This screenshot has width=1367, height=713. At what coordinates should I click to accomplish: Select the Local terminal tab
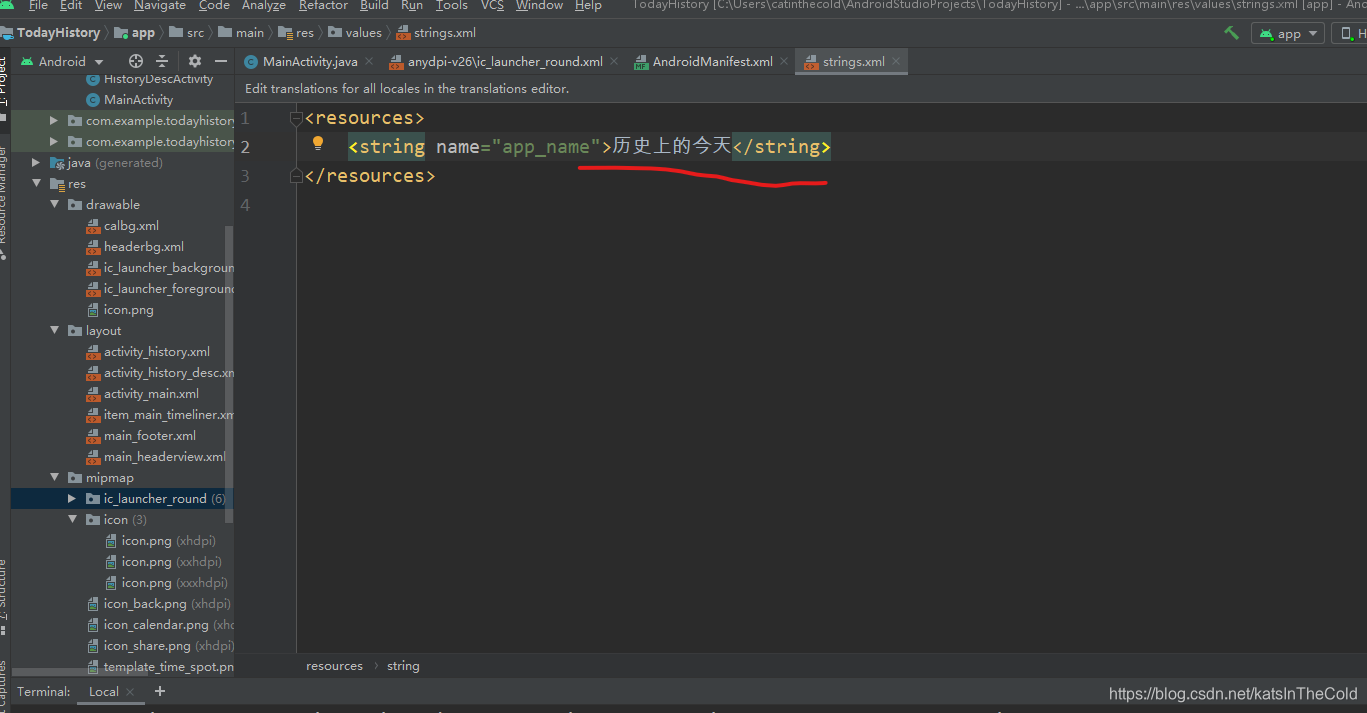(104, 691)
